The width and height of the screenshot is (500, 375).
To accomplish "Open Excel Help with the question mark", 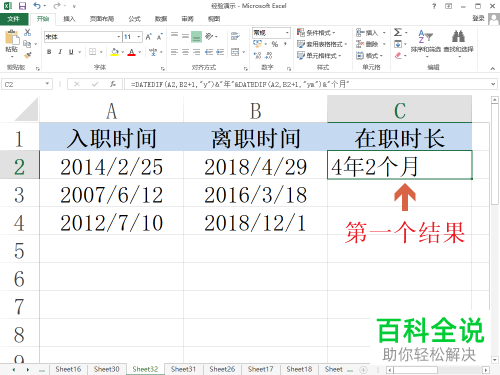I will [x=434, y=6].
